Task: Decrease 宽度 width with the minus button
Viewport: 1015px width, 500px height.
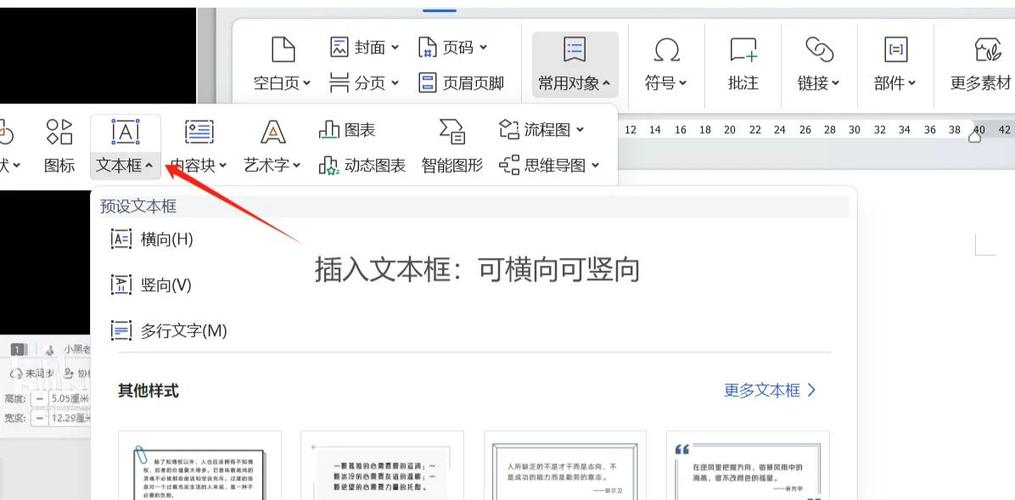Action: click(39, 418)
